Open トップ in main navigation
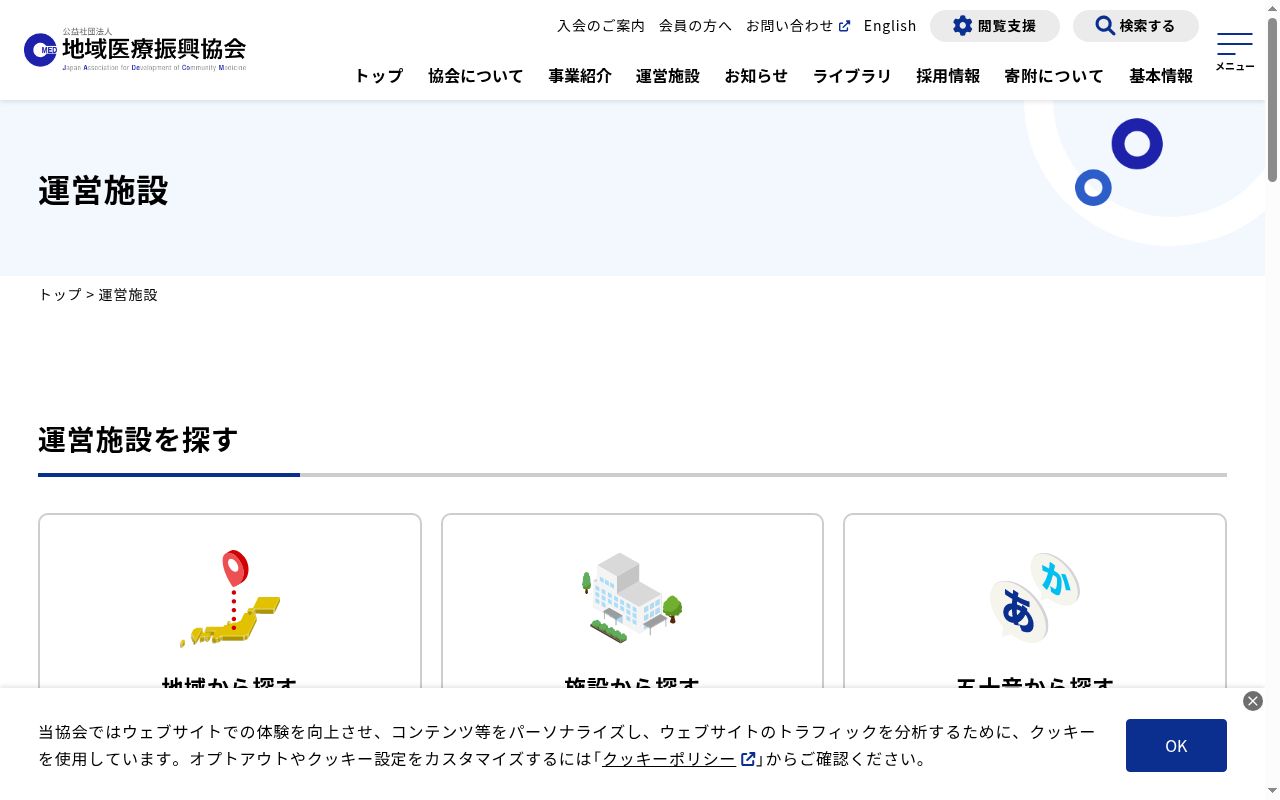 click(379, 76)
